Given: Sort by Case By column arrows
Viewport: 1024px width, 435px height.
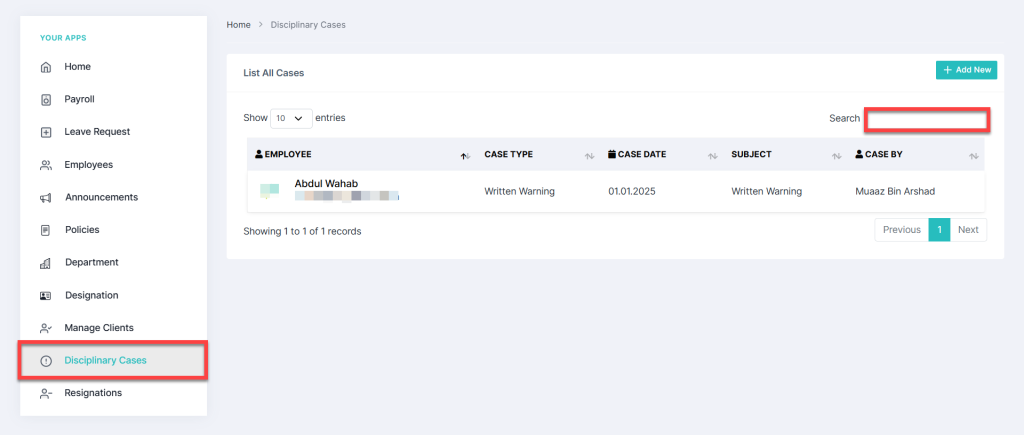Looking at the screenshot, I should coord(974,155).
